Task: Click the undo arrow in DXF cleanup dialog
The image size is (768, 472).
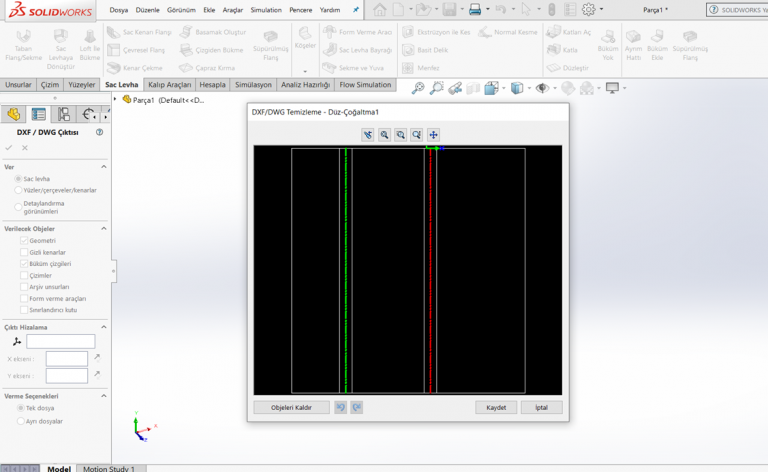Action: tap(340, 407)
